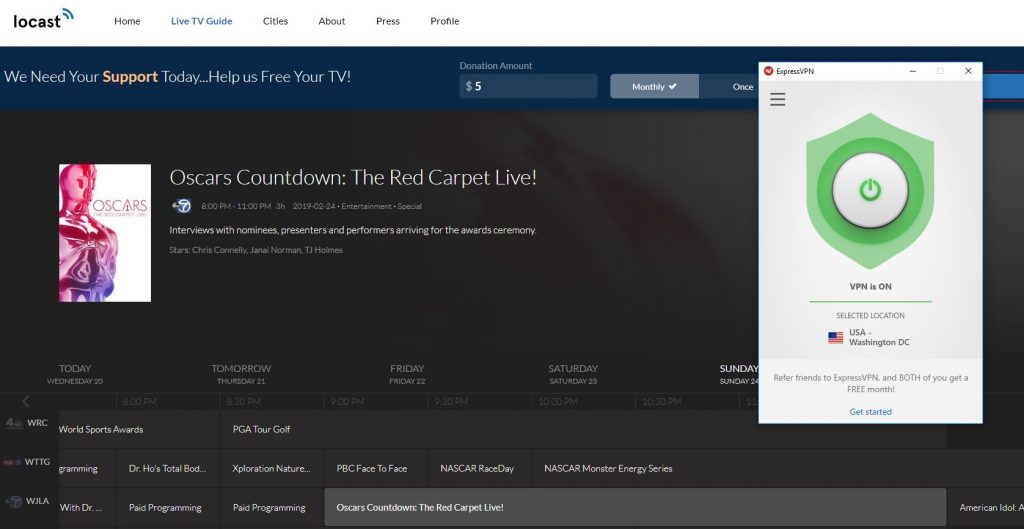The height and width of the screenshot is (529, 1024).
Task: Open the ExpressVPN hamburger menu
Action: tap(777, 99)
